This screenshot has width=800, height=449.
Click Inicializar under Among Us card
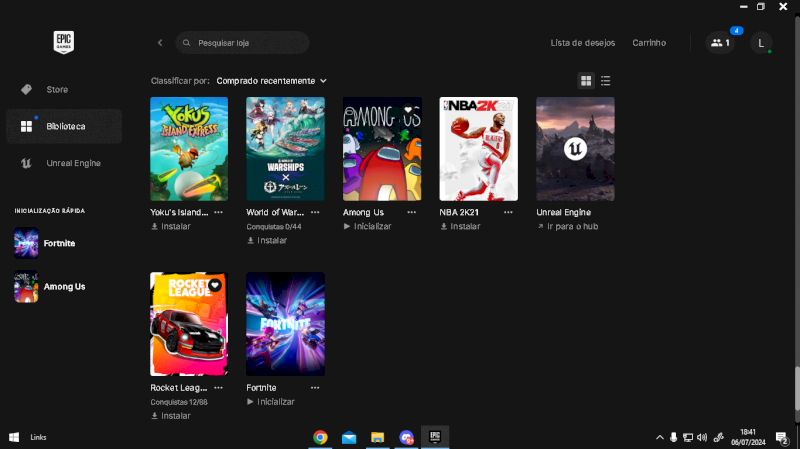pos(367,227)
